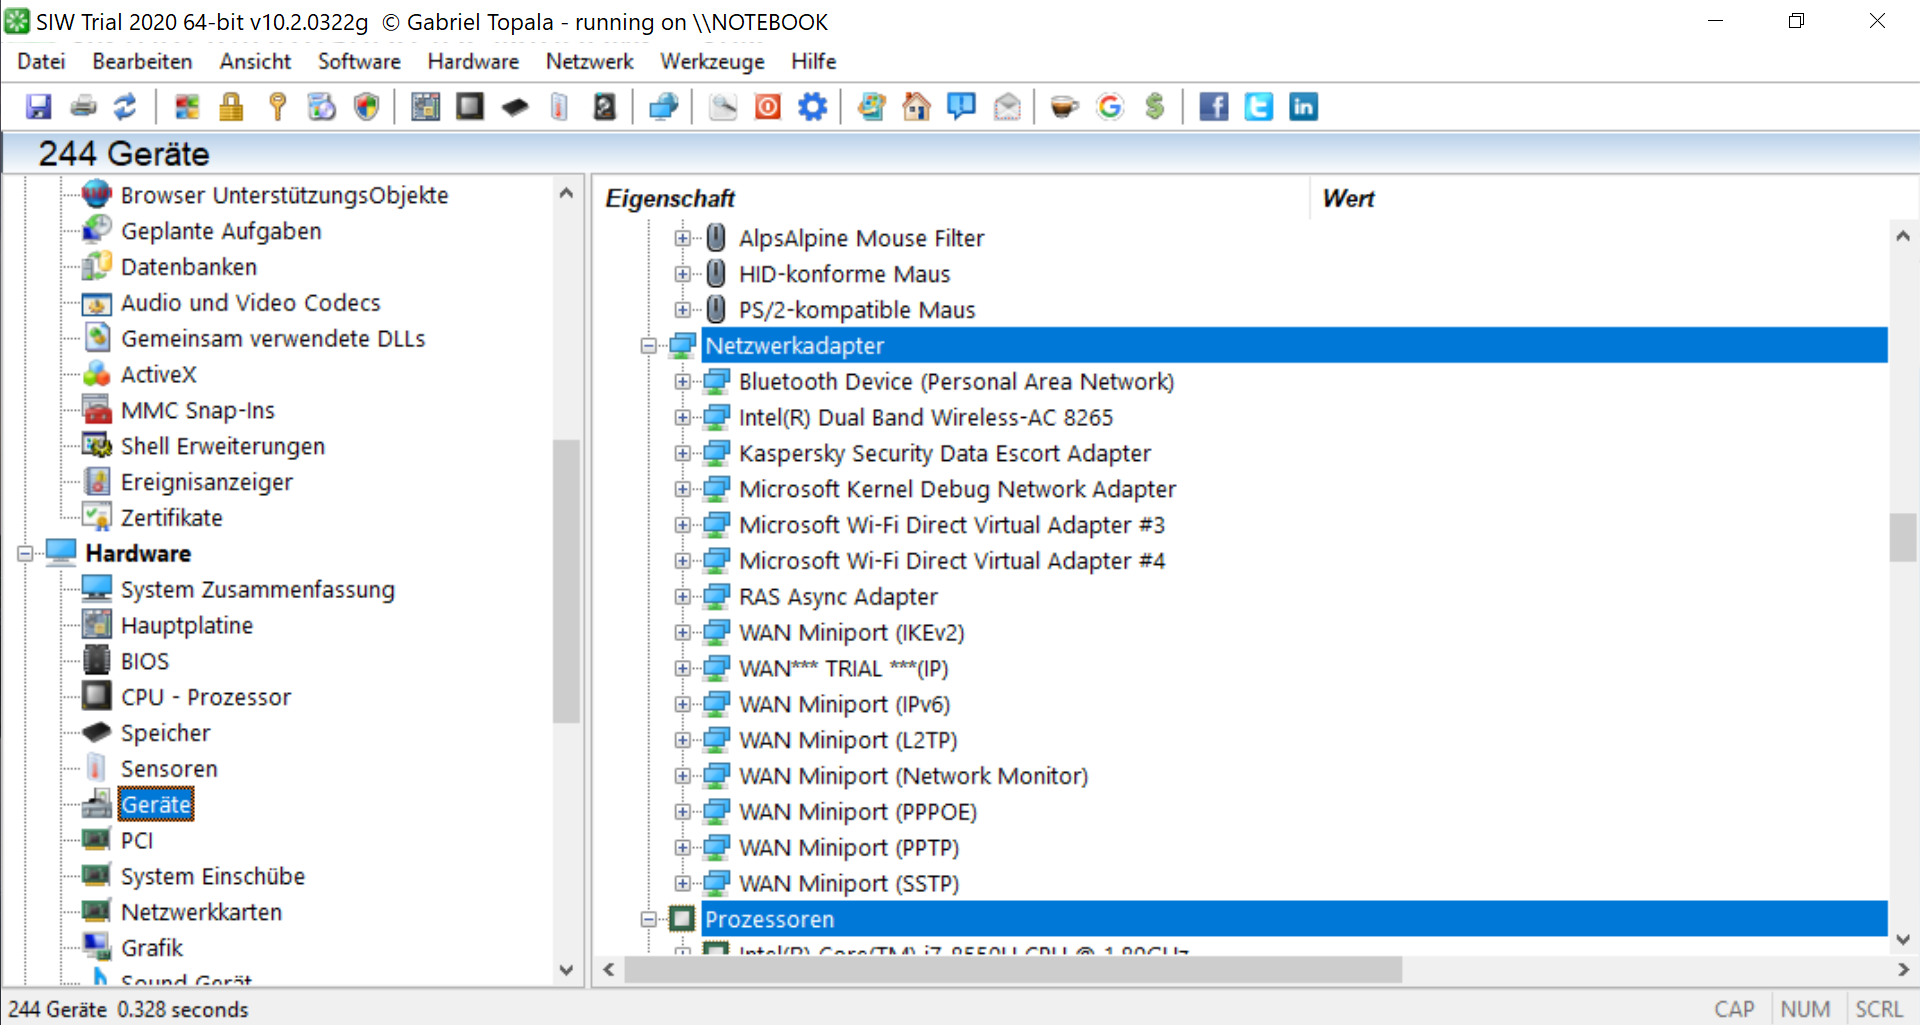The height and width of the screenshot is (1025, 1920).
Task: Expand the HID-konforme Maus entry
Action: [x=682, y=274]
